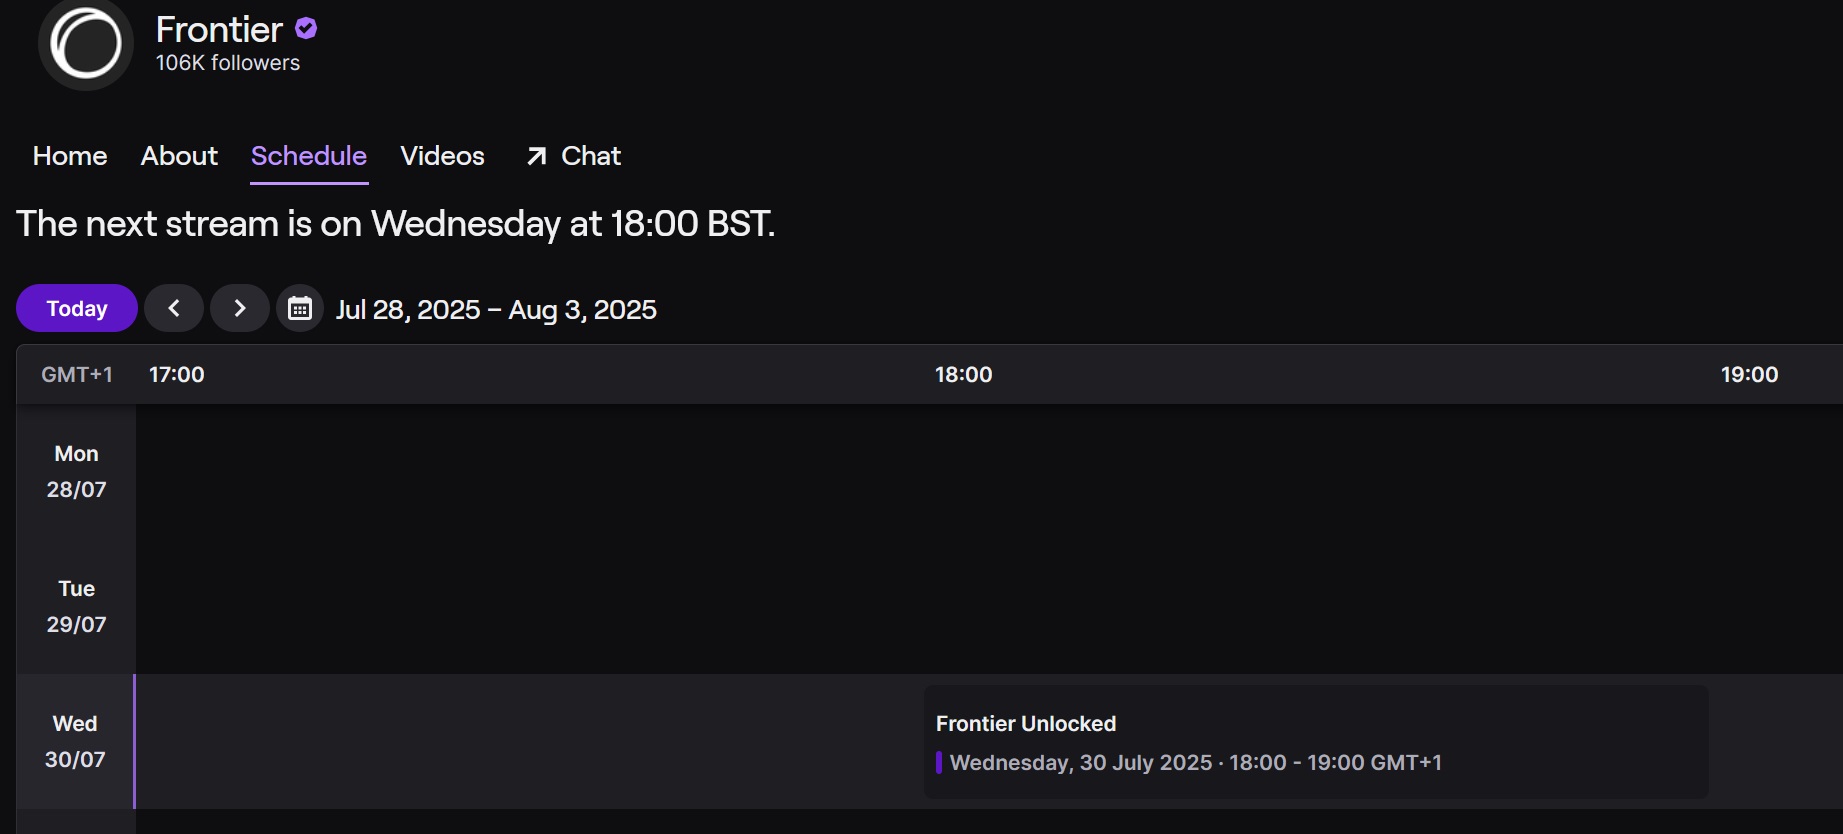Advance to next week with right chevron
Screen dimensions: 1843x834
tap(240, 308)
